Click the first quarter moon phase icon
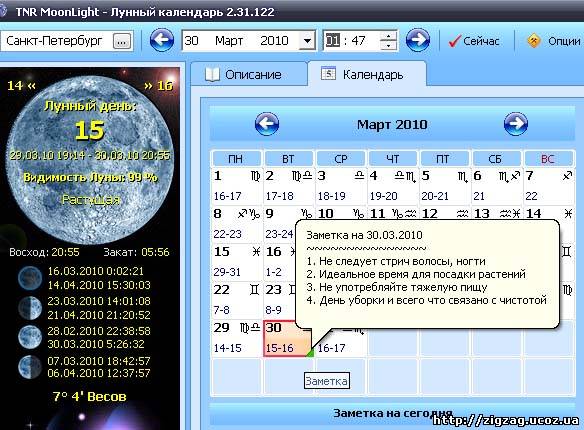584x430 pixels. (30, 308)
